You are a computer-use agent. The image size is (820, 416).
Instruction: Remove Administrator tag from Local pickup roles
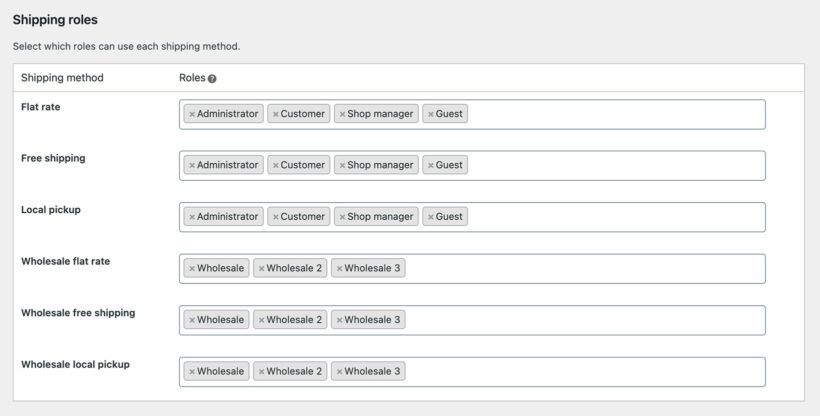point(192,217)
